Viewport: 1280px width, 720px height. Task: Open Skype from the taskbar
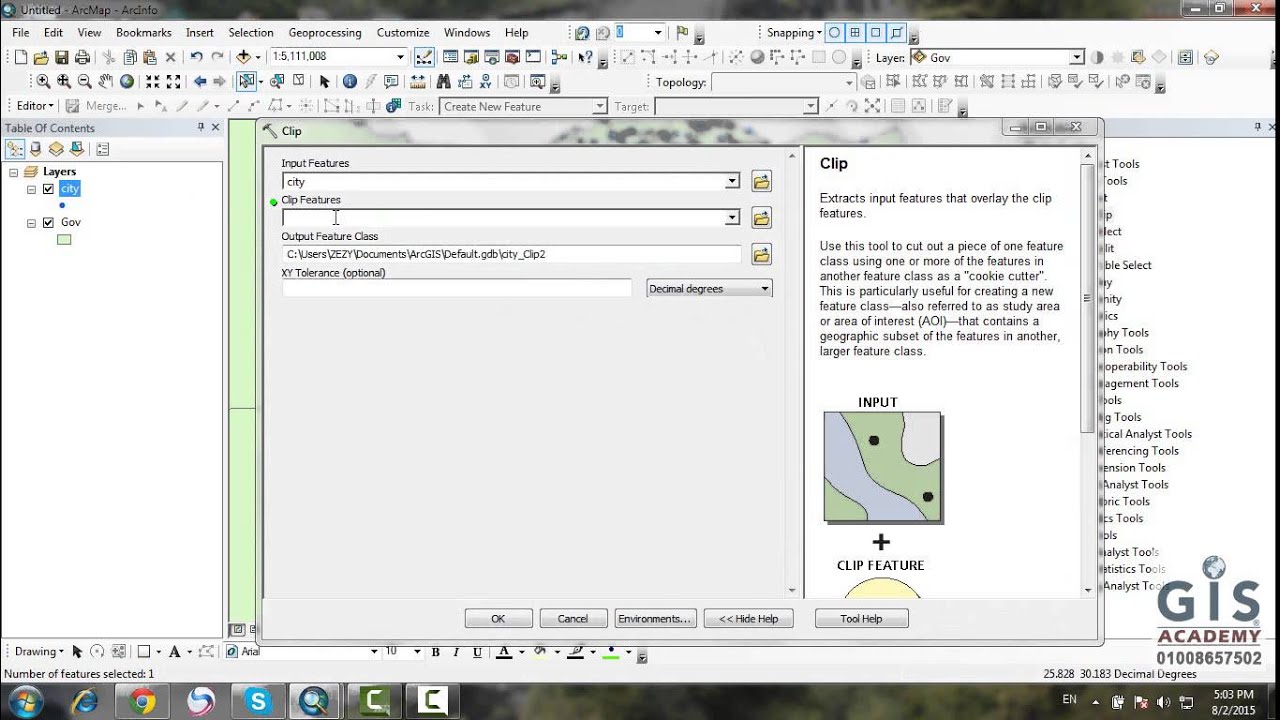[259, 702]
